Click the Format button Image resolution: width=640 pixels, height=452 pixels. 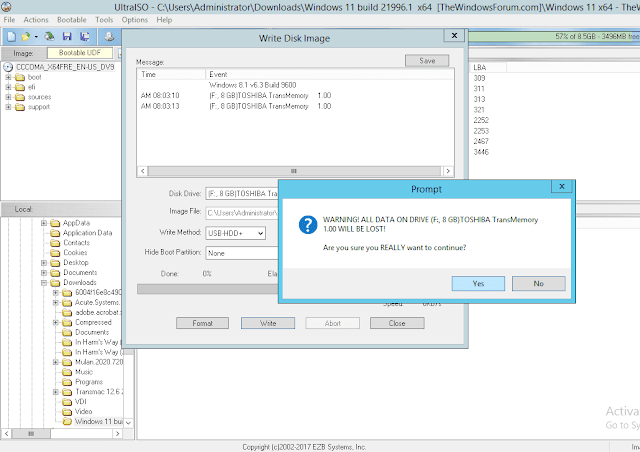click(x=202, y=323)
